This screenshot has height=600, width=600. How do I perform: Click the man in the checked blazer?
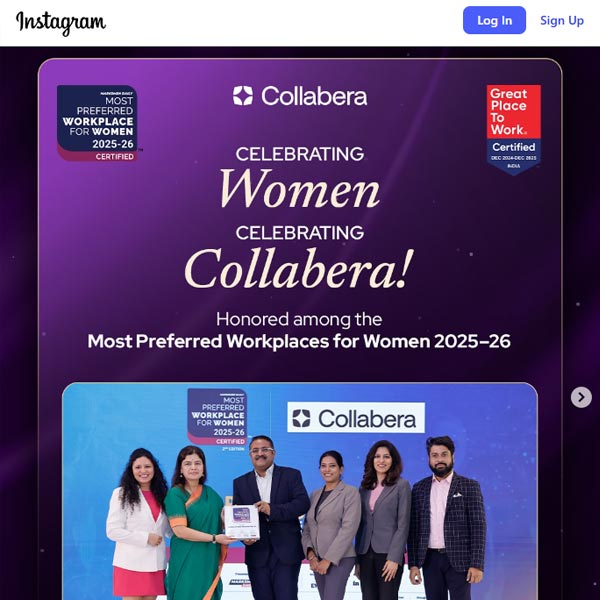[446, 518]
